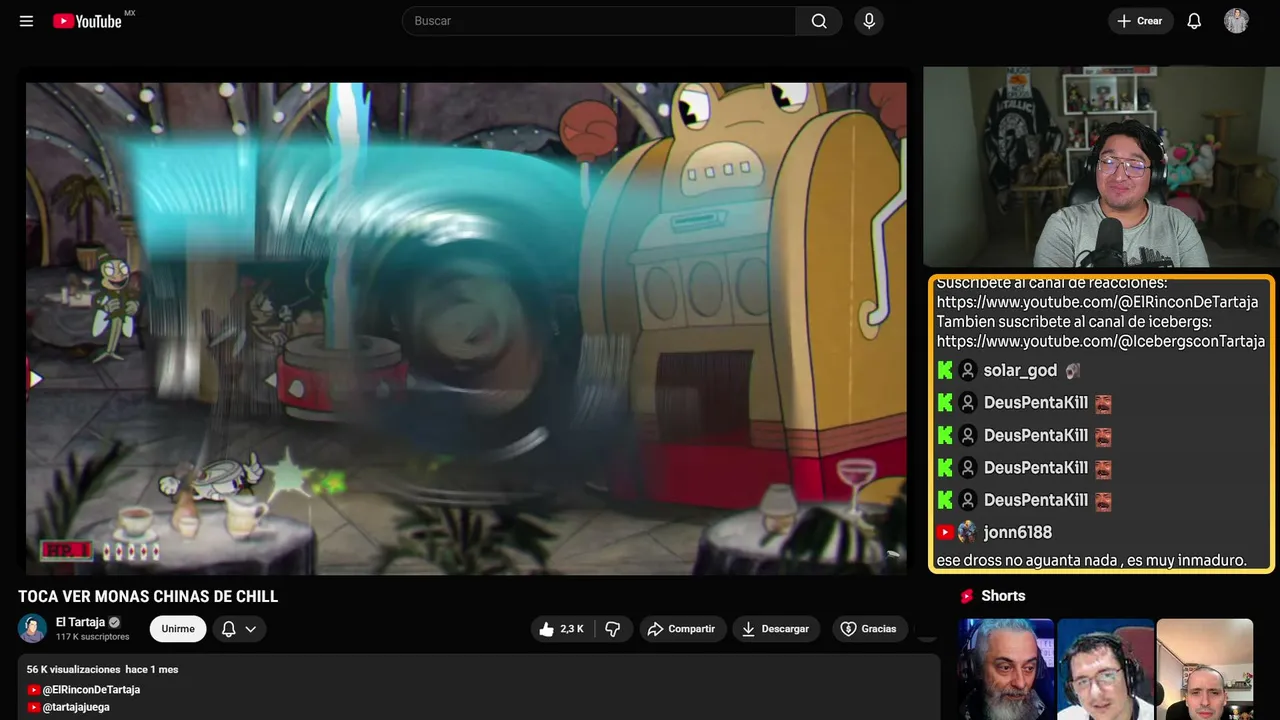Open the @ElRinconDeTartaja link in the description
The image size is (1280, 720).
(x=91, y=690)
